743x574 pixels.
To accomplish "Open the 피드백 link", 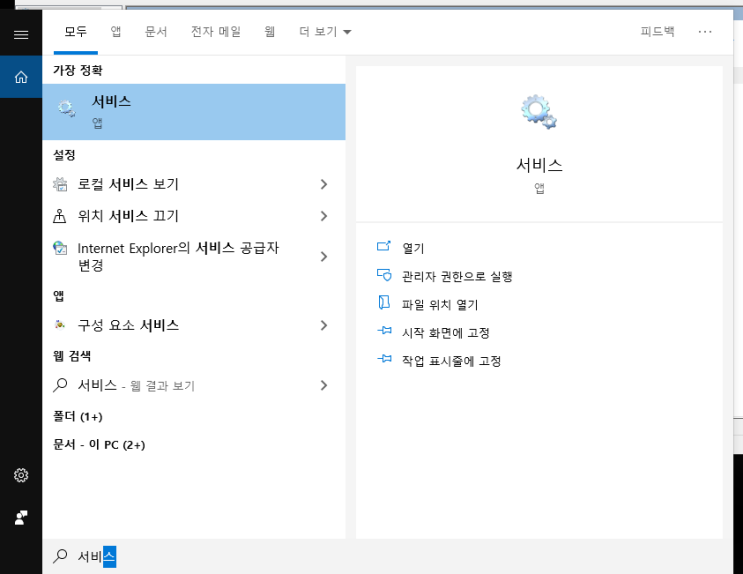I will click(x=657, y=32).
